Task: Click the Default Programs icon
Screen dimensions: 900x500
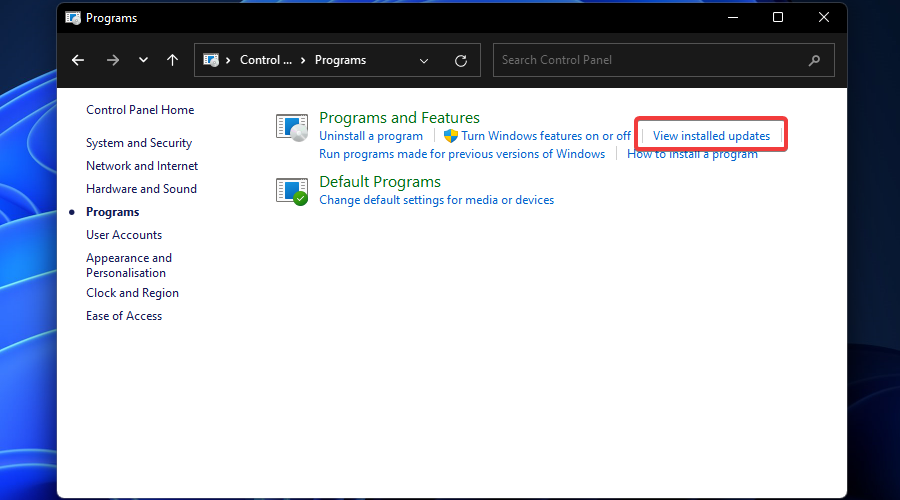Action: [292, 191]
